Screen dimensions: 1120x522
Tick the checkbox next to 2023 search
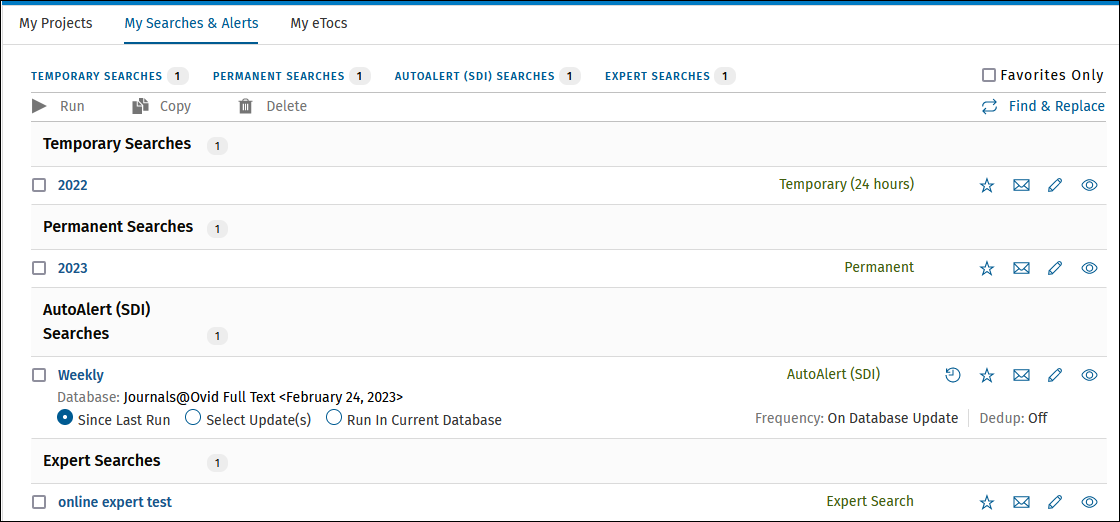coord(39,268)
